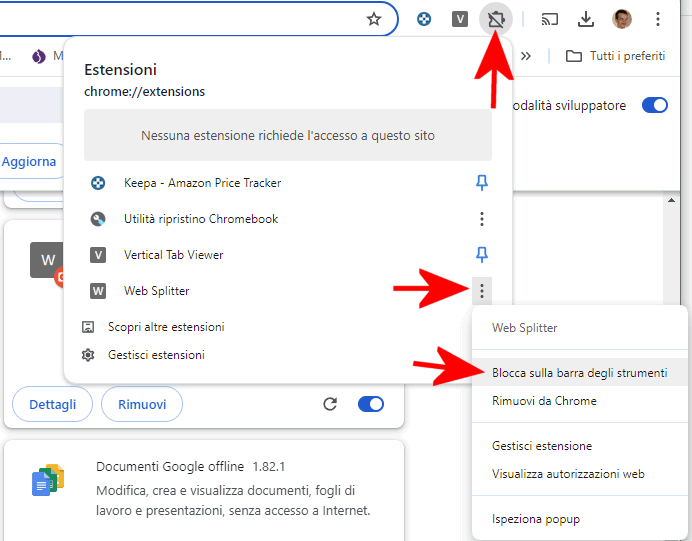Toggle the extension card enable switch
This screenshot has width=692, height=541.
[371, 404]
